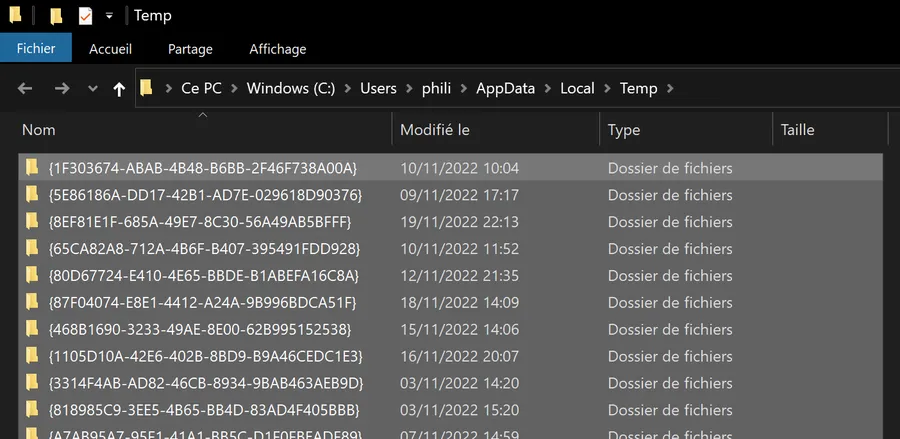This screenshot has width=900, height=439.
Task: Switch to the Partage ribbon tab
Action: pyautogui.click(x=190, y=49)
